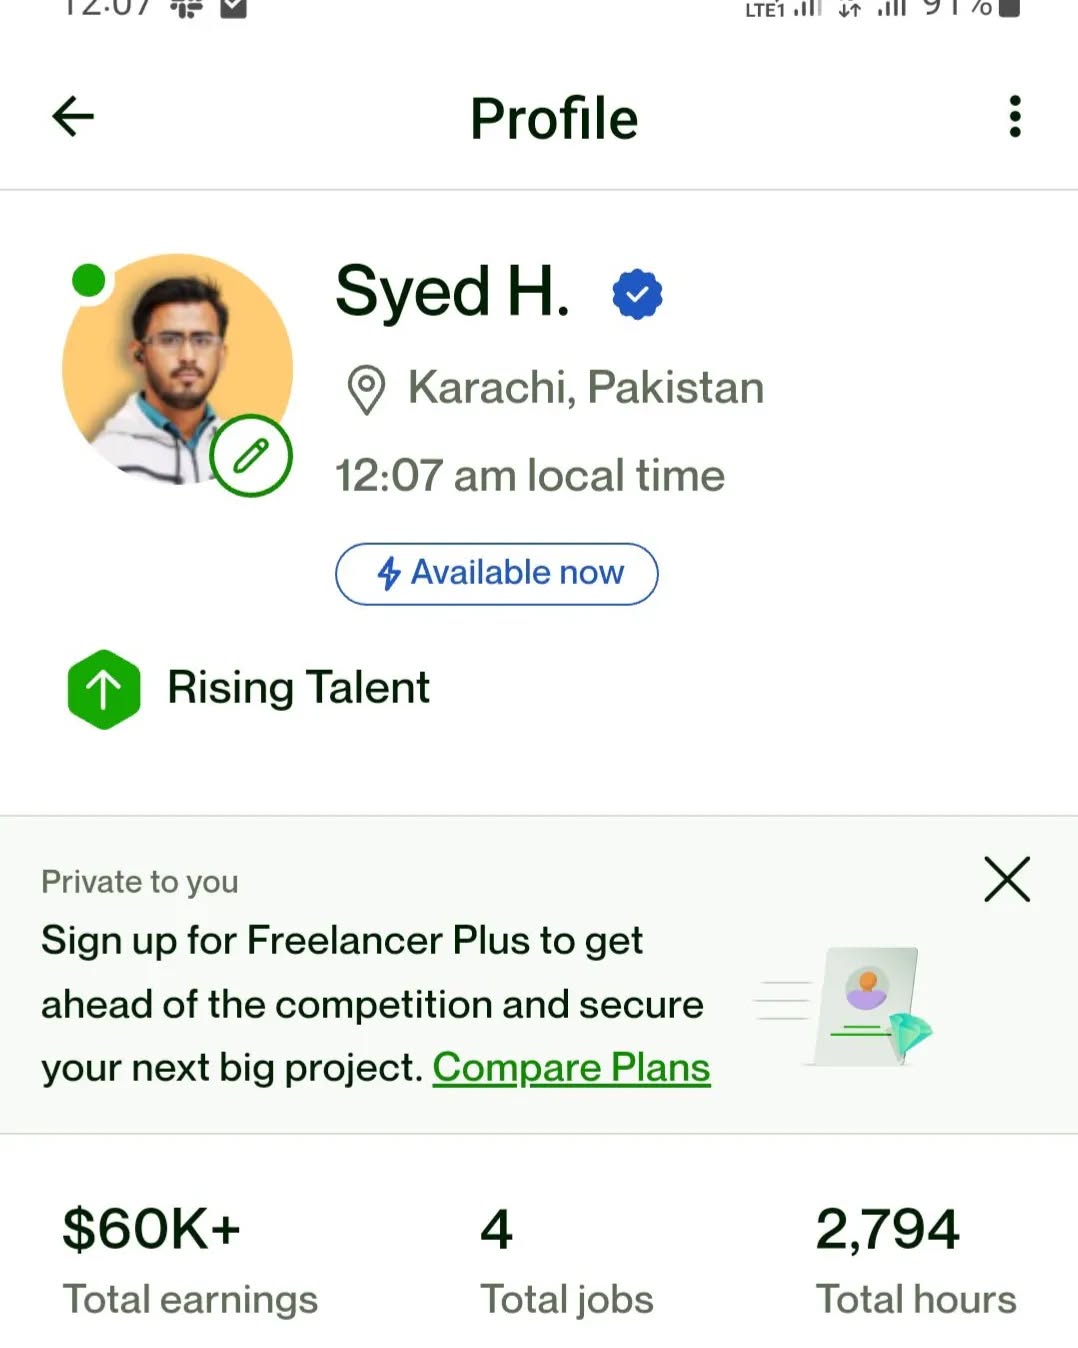Tap the battery icon in status bar
Screen dimensions: 1078x1348
[1008, 8]
